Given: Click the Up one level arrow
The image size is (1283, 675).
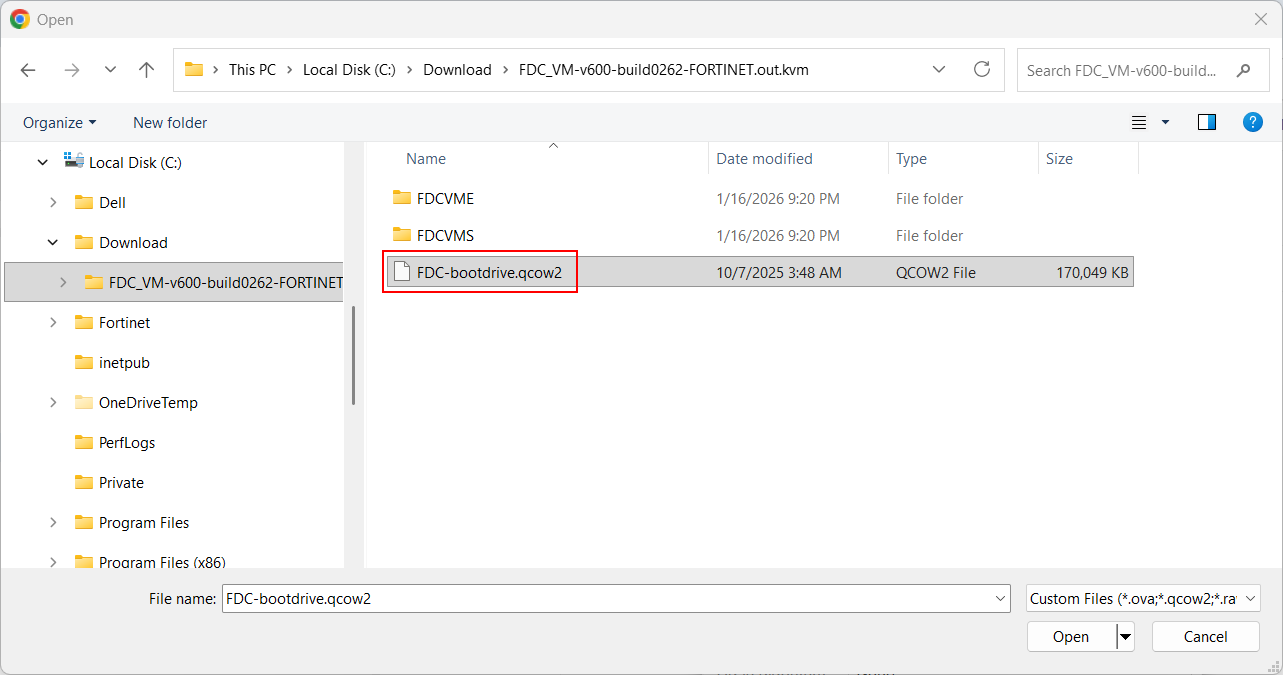Looking at the screenshot, I should [147, 70].
